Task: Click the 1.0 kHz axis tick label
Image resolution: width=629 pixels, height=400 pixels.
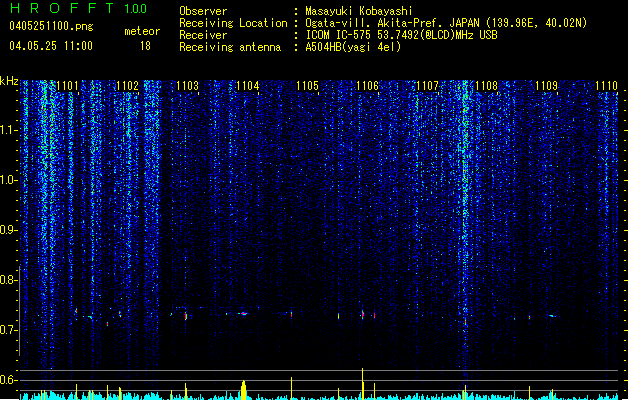Action: pos(8,181)
